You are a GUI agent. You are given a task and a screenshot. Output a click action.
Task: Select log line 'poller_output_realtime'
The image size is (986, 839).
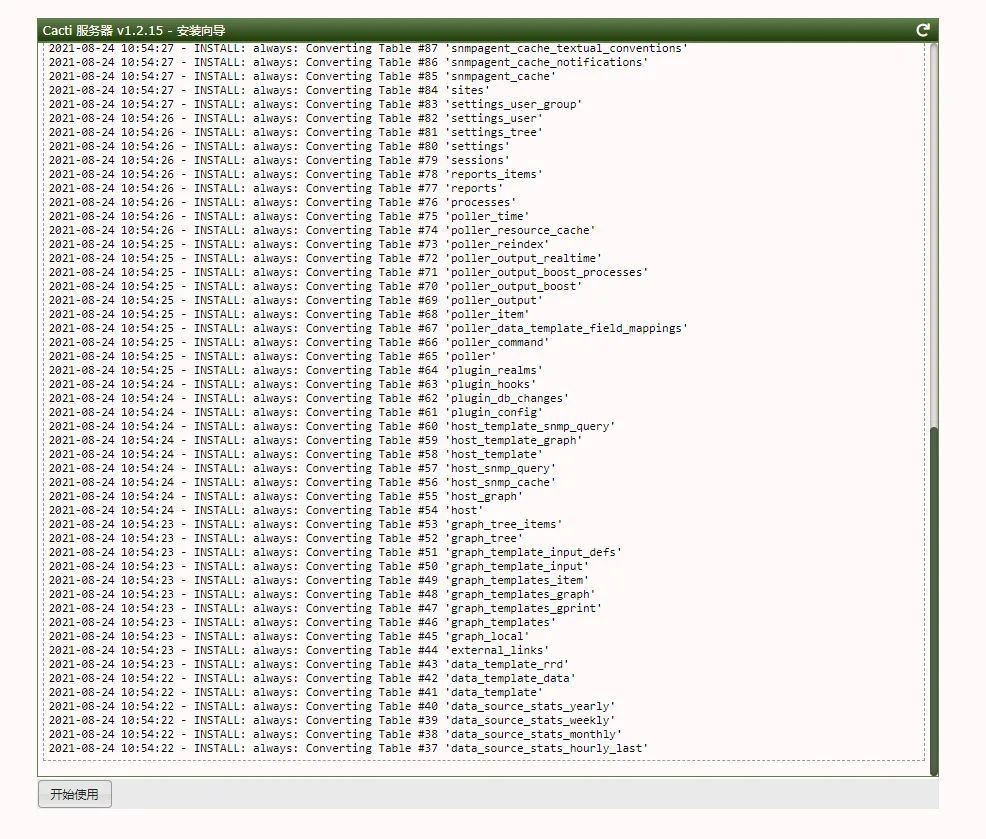tap(325, 258)
